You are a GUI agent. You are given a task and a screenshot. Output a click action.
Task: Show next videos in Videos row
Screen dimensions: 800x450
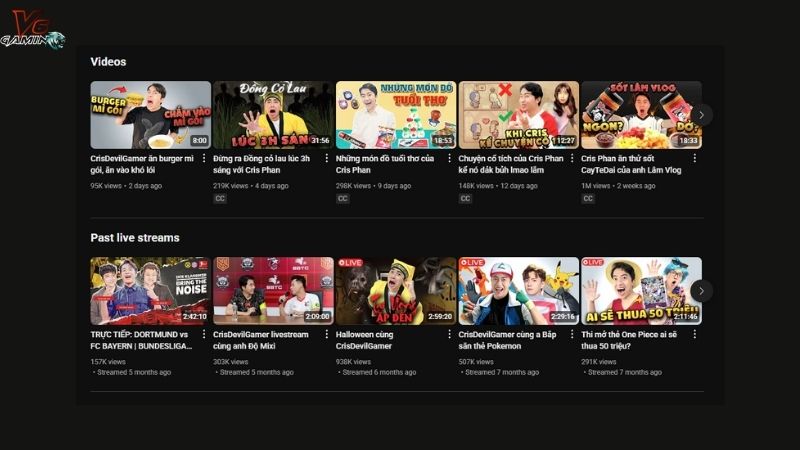coord(702,115)
